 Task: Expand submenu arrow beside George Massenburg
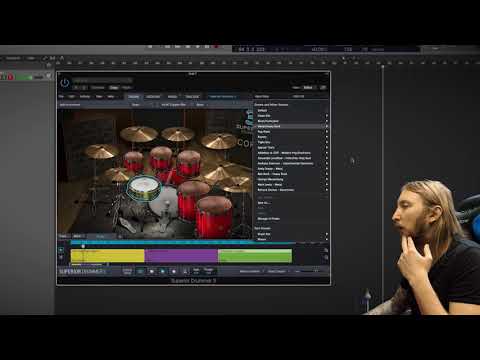(x=326, y=179)
